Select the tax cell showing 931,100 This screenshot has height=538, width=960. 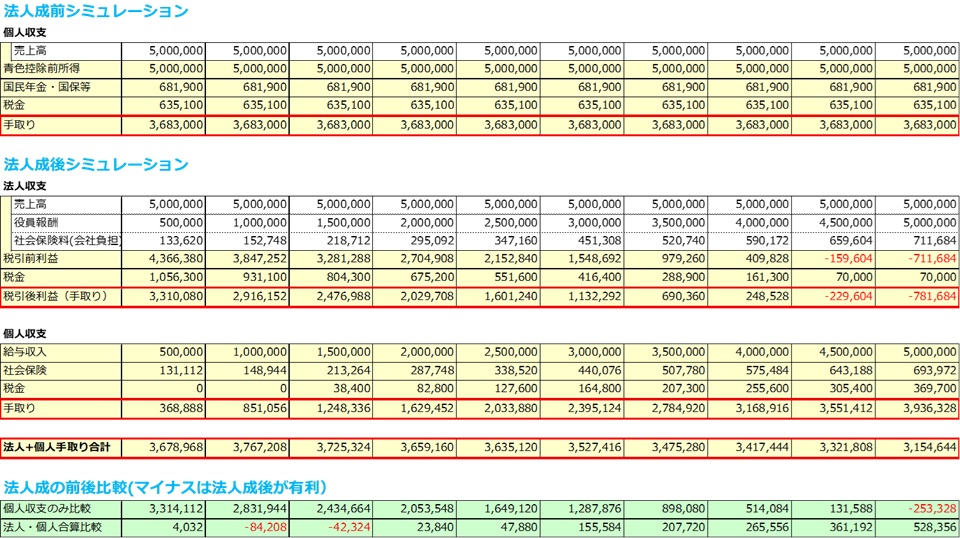click(x=247, y=277)
